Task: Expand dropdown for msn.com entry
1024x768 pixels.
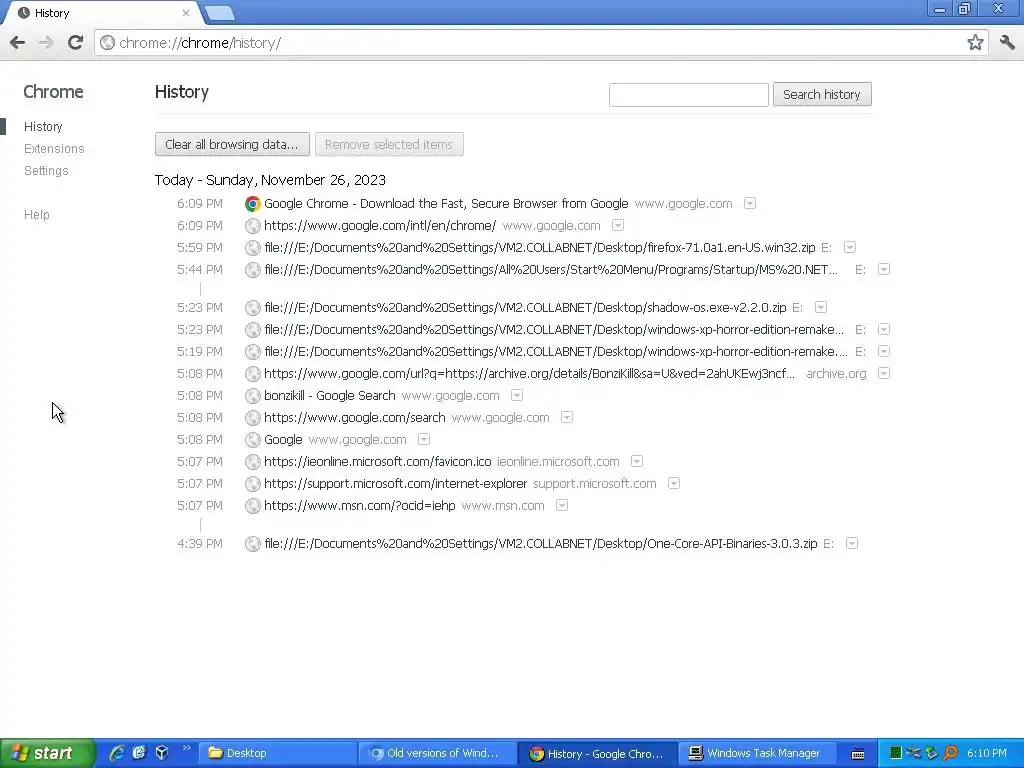Action: [x=562, y=505]
